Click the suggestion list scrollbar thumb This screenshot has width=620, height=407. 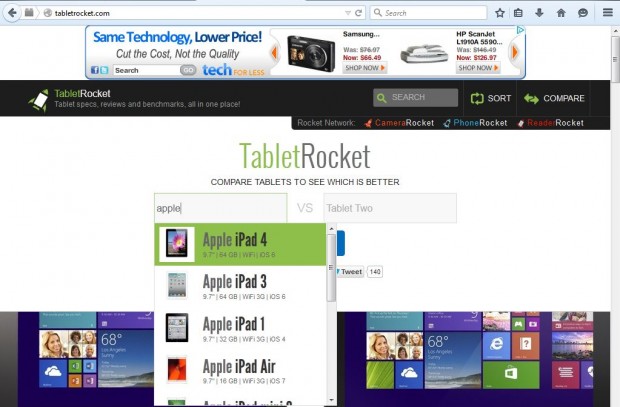(x=331, y=267)
